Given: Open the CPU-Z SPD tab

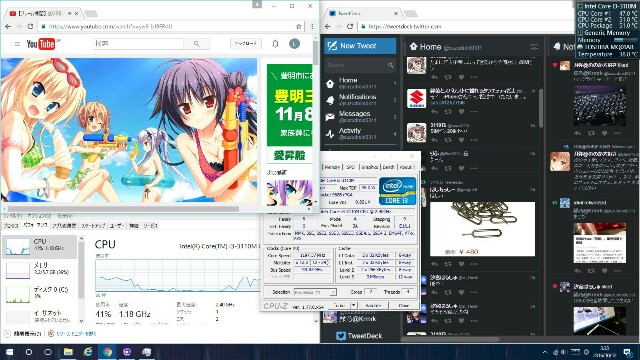Looking at the screenshot, I should coord(351,167).
